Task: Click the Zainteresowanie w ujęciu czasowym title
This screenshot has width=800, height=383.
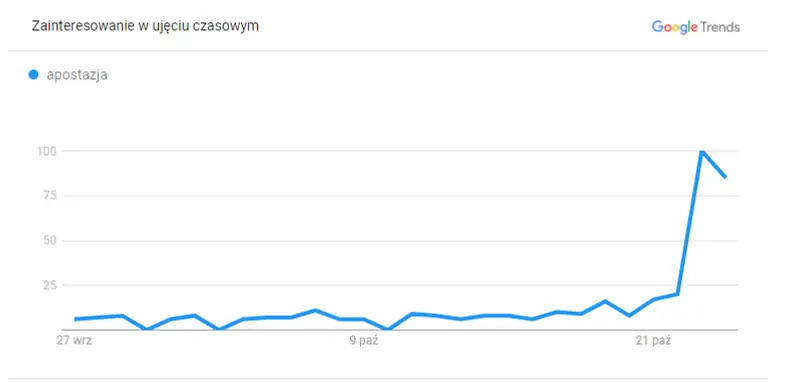Action: [145, 26]
